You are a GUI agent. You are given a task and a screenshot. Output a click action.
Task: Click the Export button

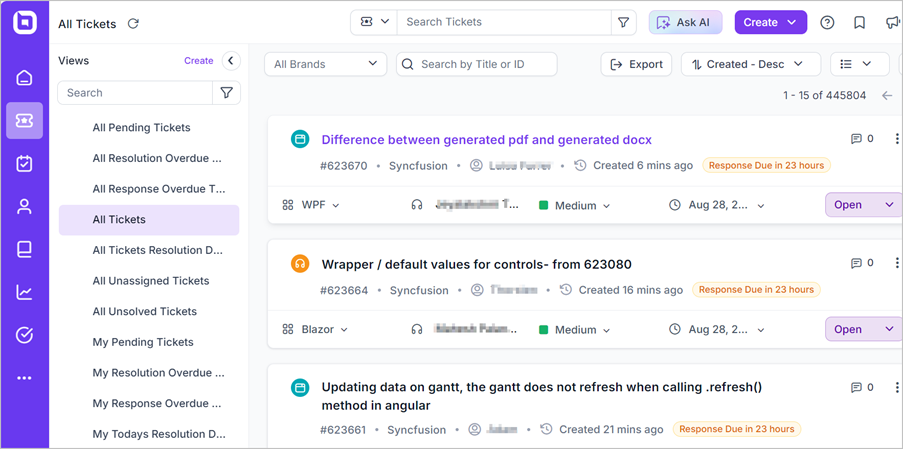point(636,64)
